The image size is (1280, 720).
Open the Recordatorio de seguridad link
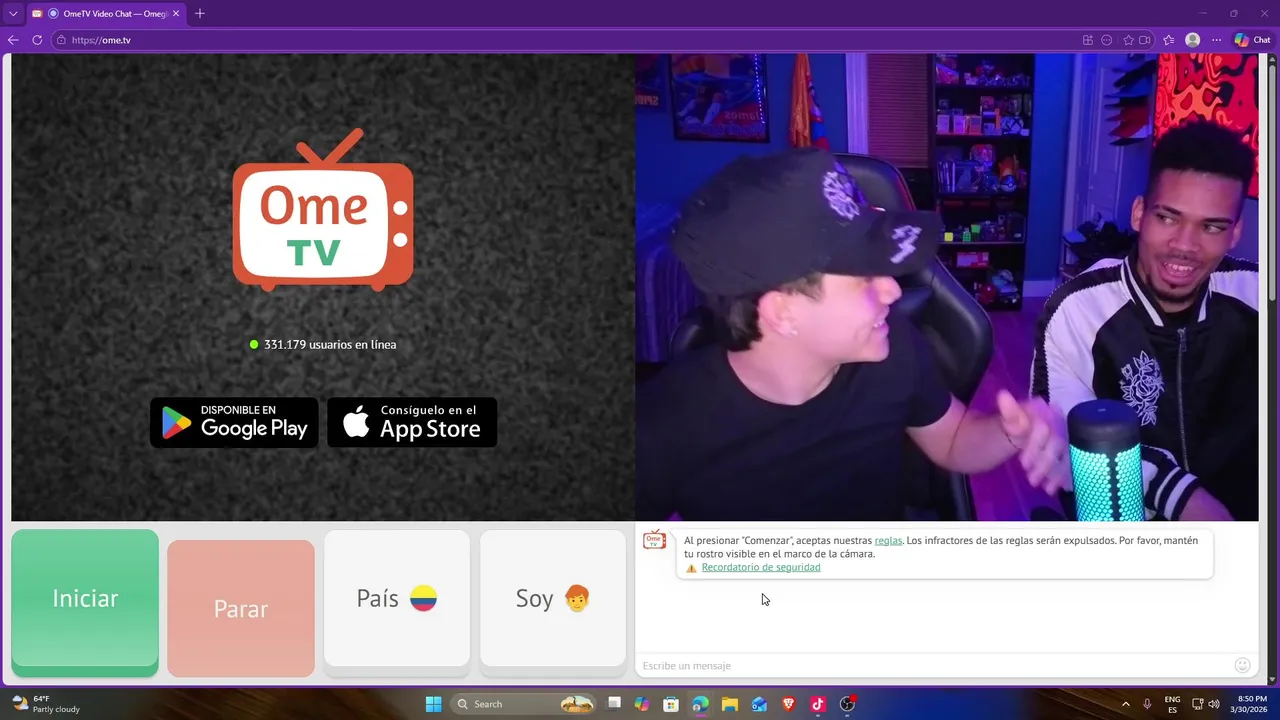(x=761, y=567)
